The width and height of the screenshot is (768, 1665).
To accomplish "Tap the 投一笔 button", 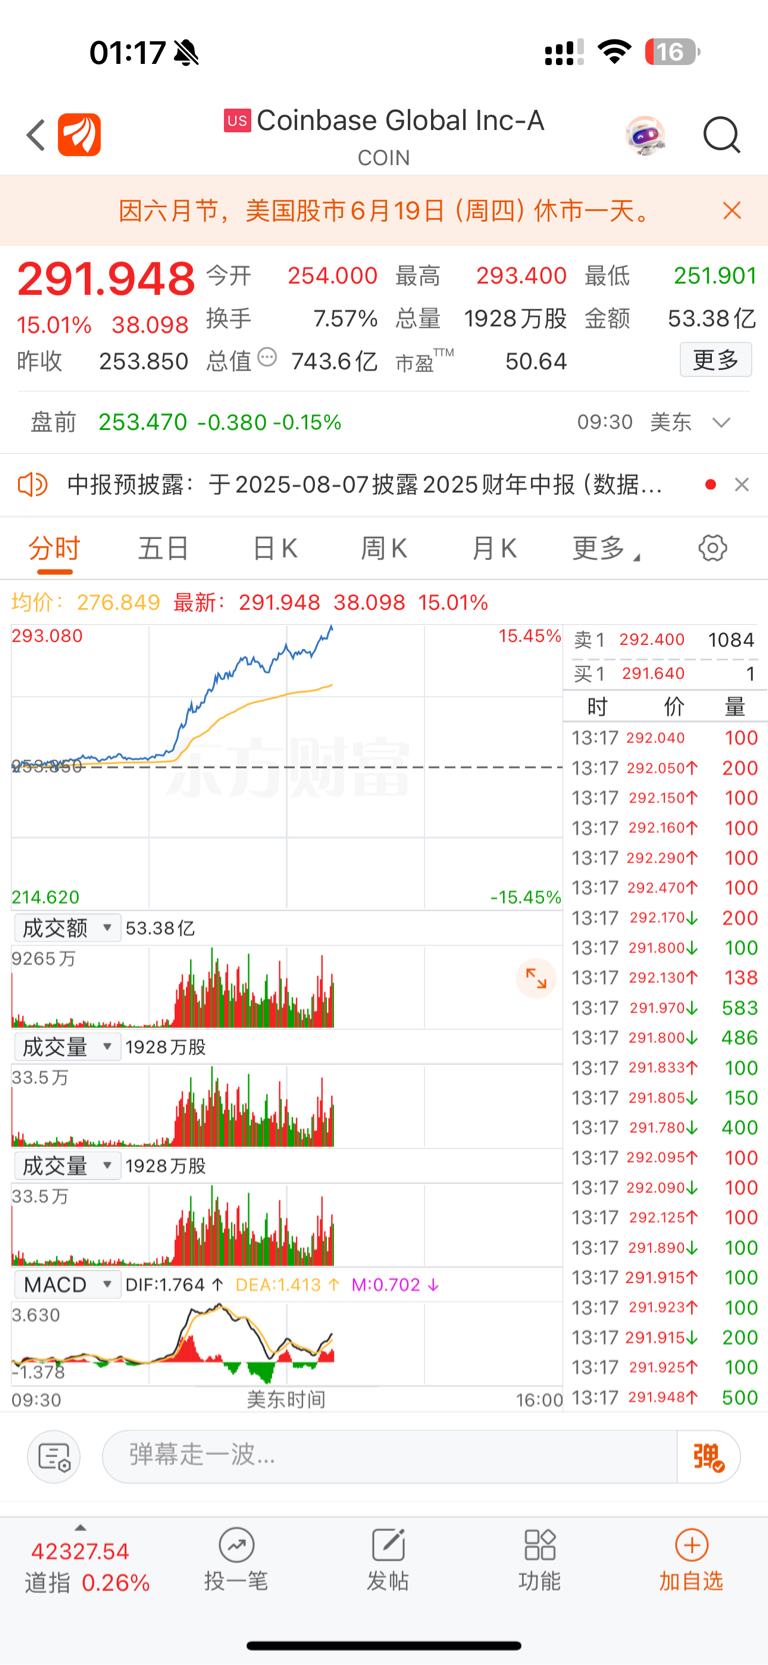I will pyautogui.click(x=236, y=1560).
